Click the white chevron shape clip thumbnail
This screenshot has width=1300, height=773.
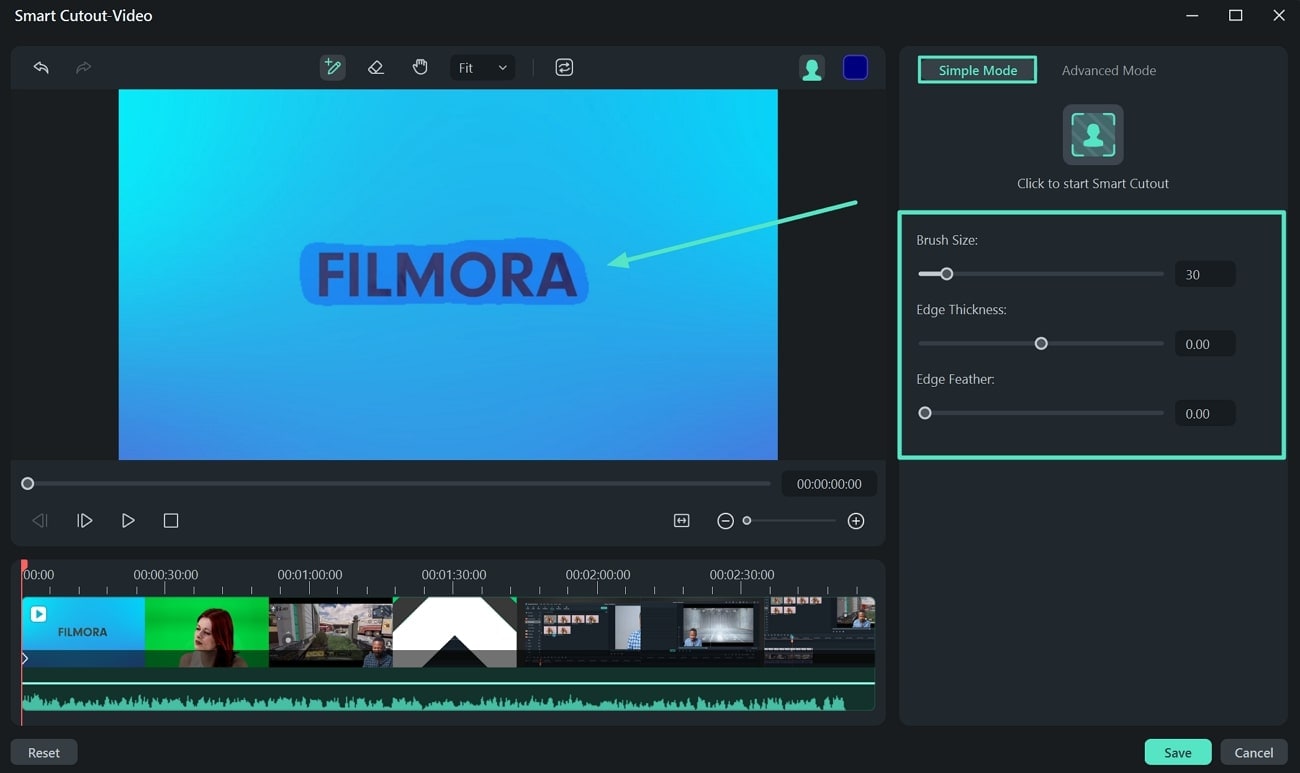(455, 632)
